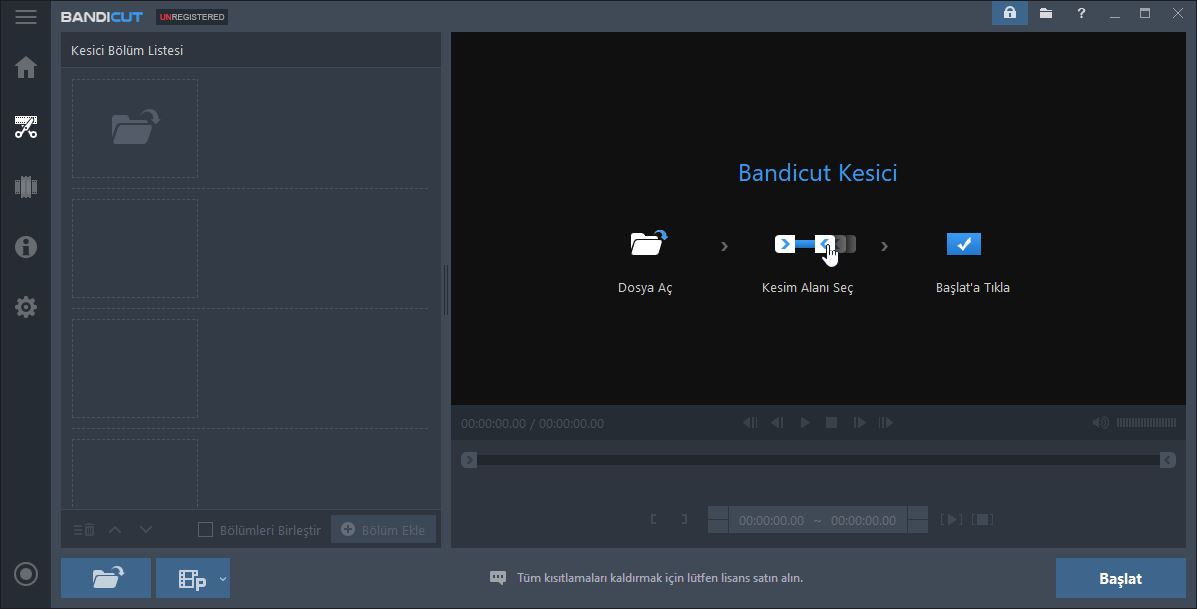Open the help question mark
The image size is (1197, 609).
pos(1081,13)
